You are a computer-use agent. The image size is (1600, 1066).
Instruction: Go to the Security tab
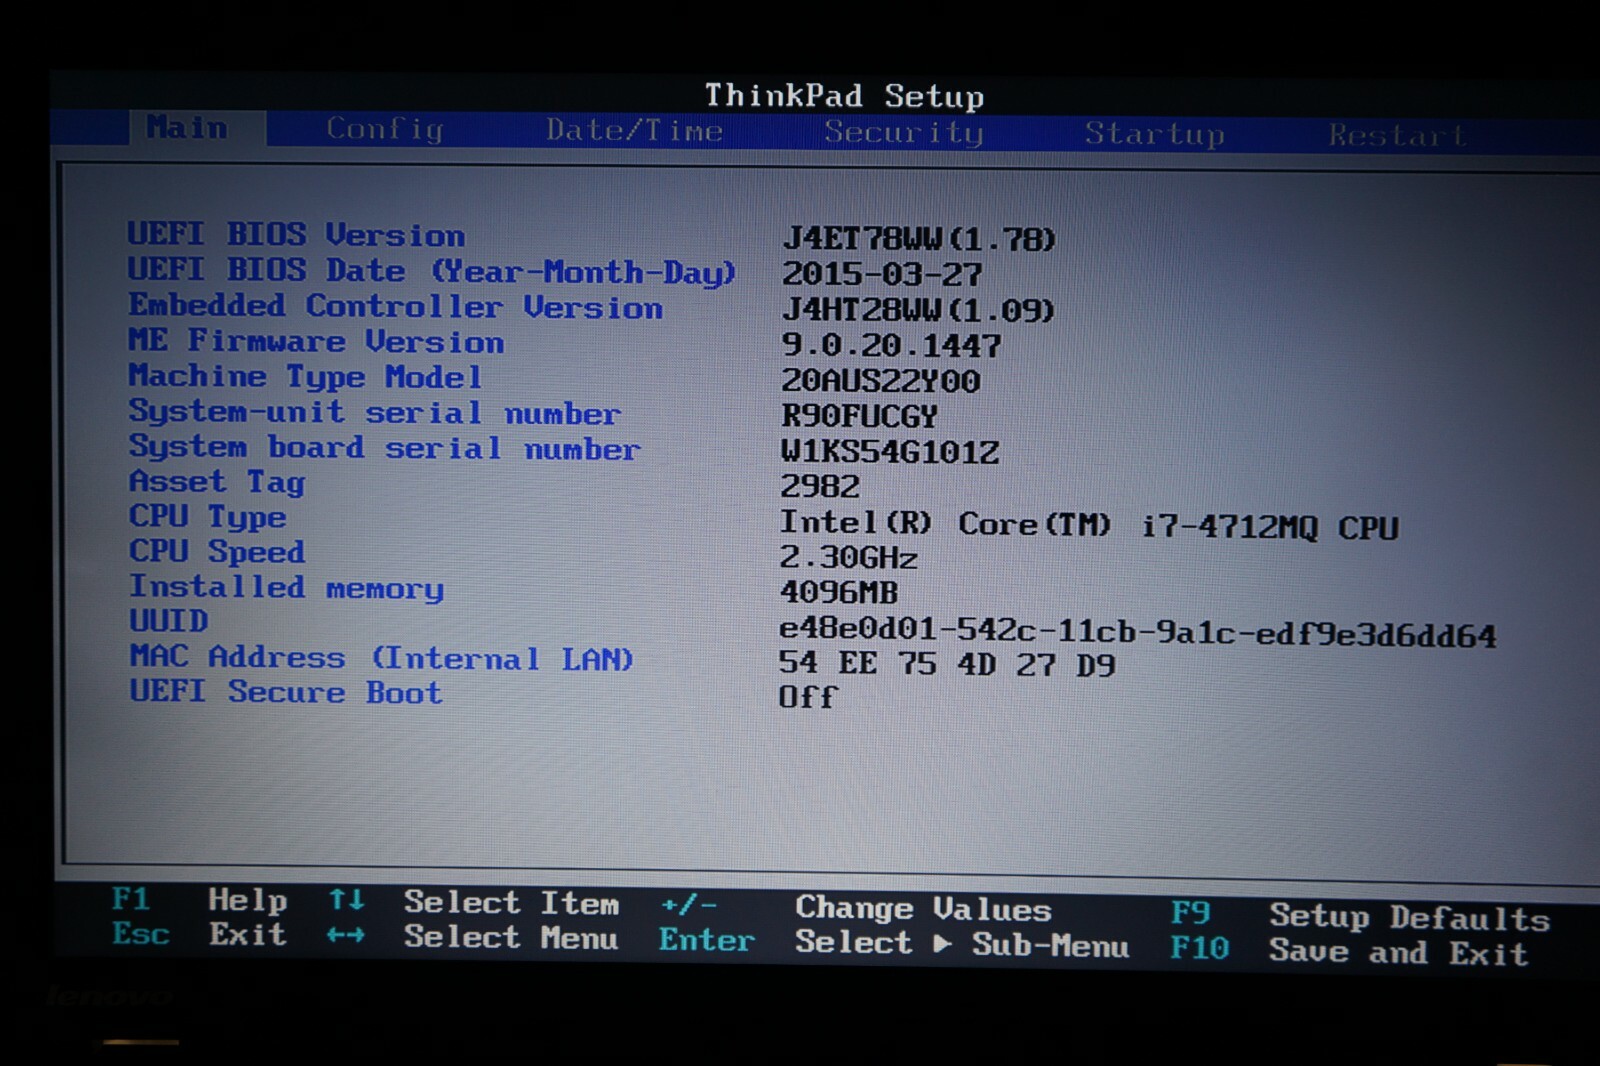coord(904,132)
